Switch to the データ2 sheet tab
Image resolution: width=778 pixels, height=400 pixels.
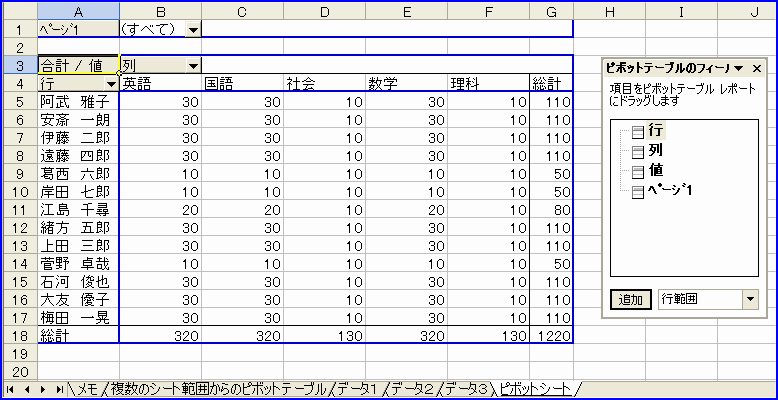coord(412,389)
